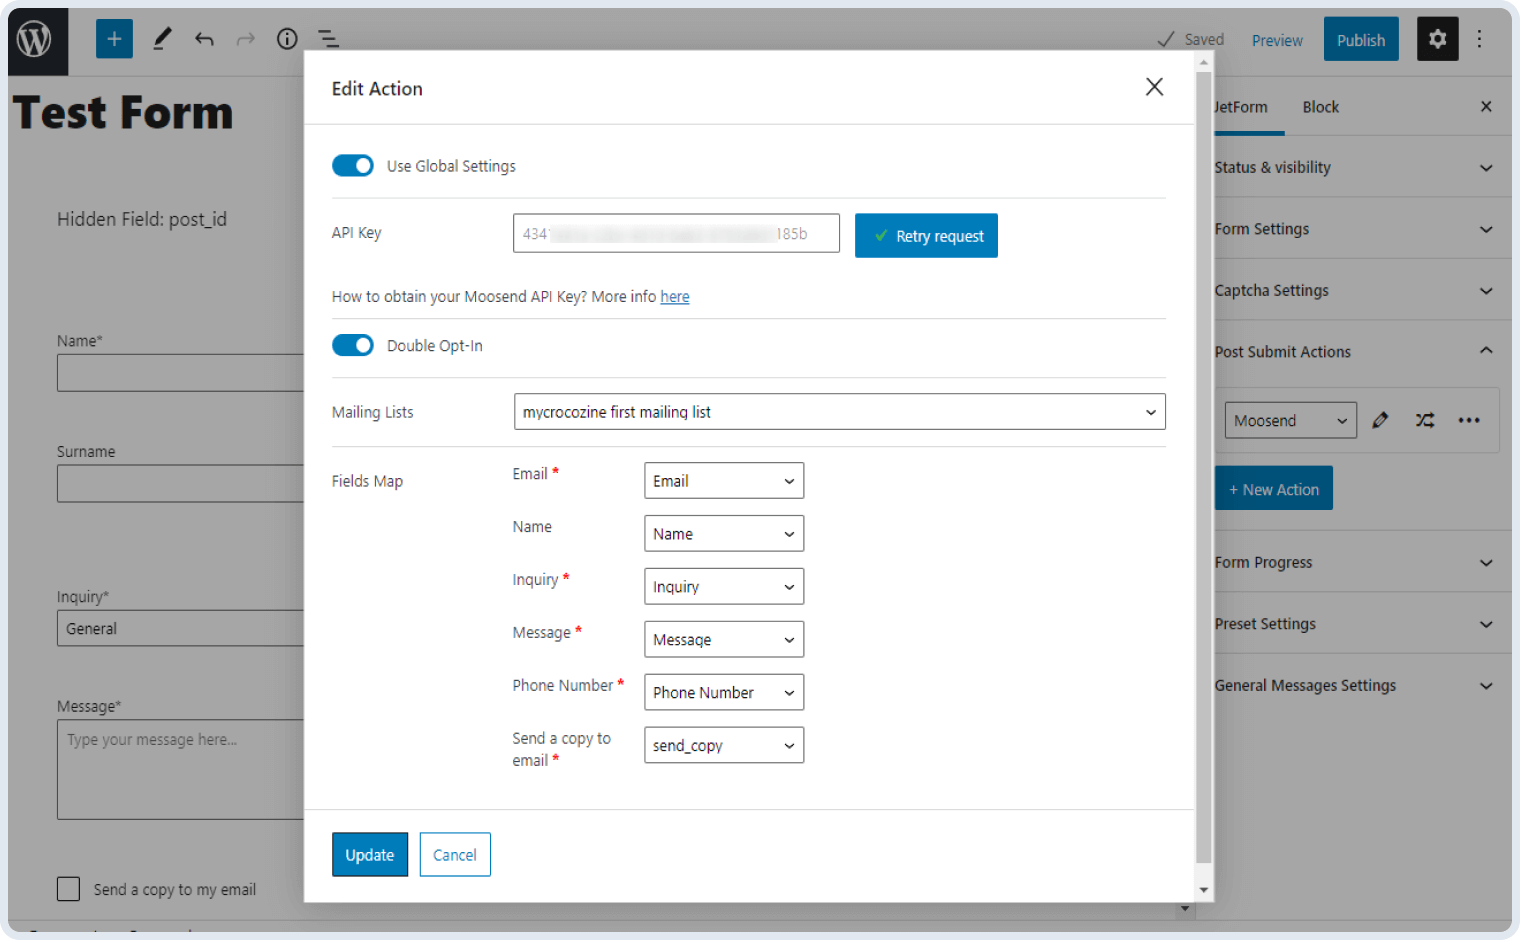Open the block inserter
Image resolution: width=1520 pixels, height=940 pixels.
click(x=113, y=38)
